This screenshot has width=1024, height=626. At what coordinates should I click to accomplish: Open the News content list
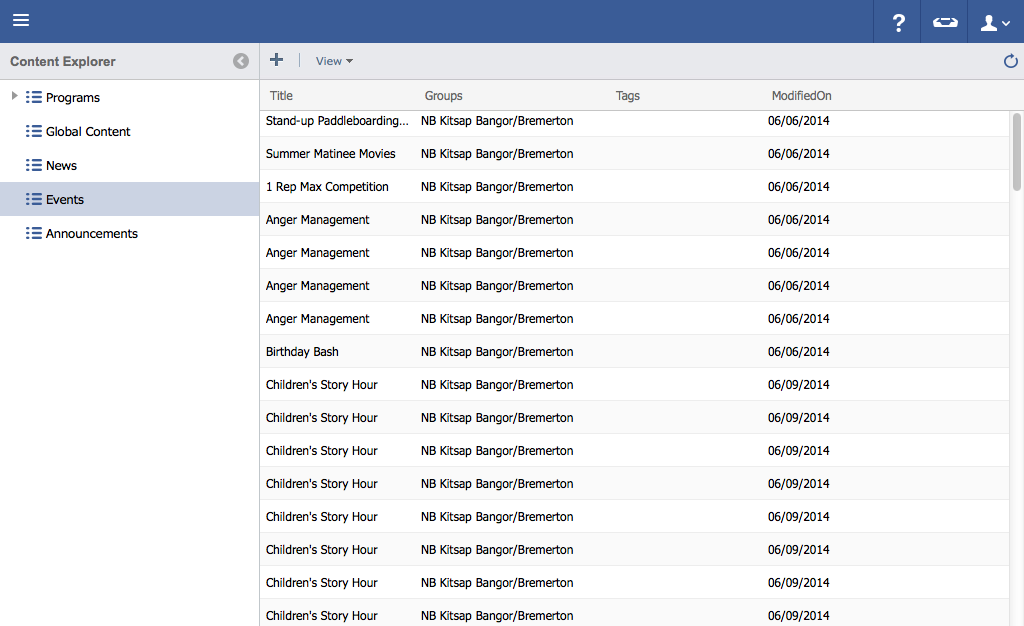[61, 166]
